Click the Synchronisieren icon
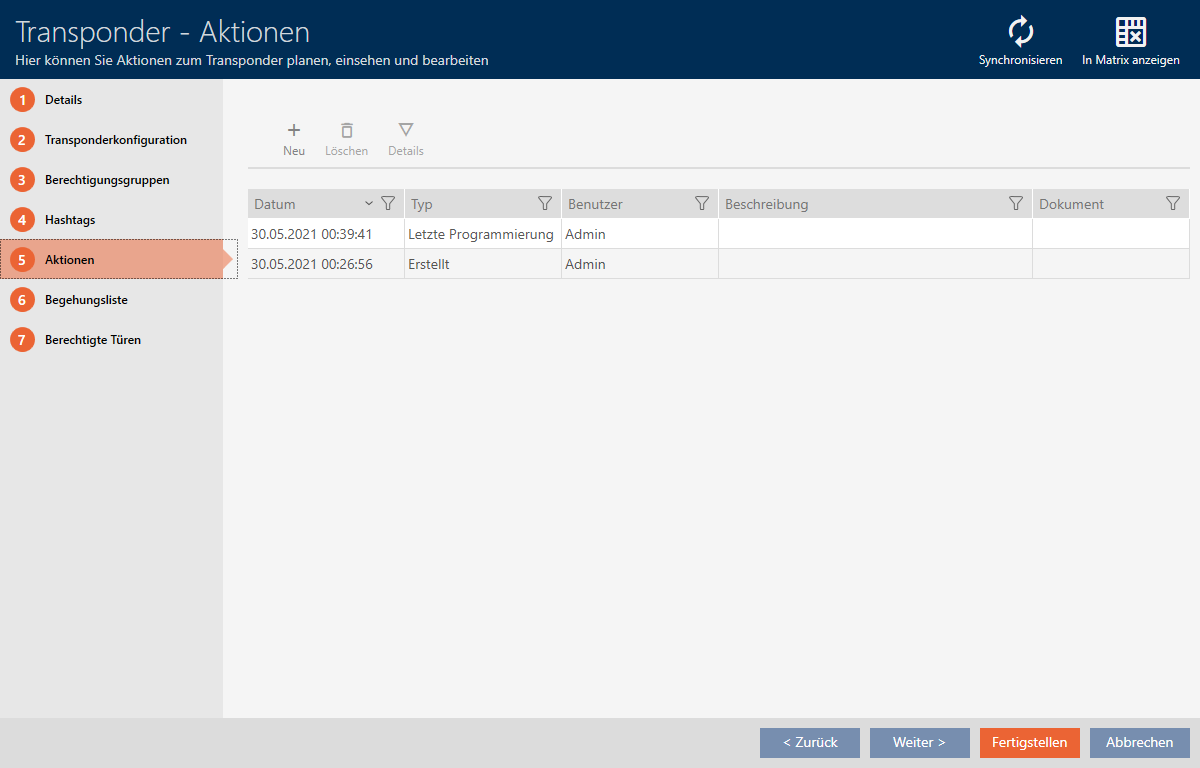The image size is (1200, 768). (1020, 33)
